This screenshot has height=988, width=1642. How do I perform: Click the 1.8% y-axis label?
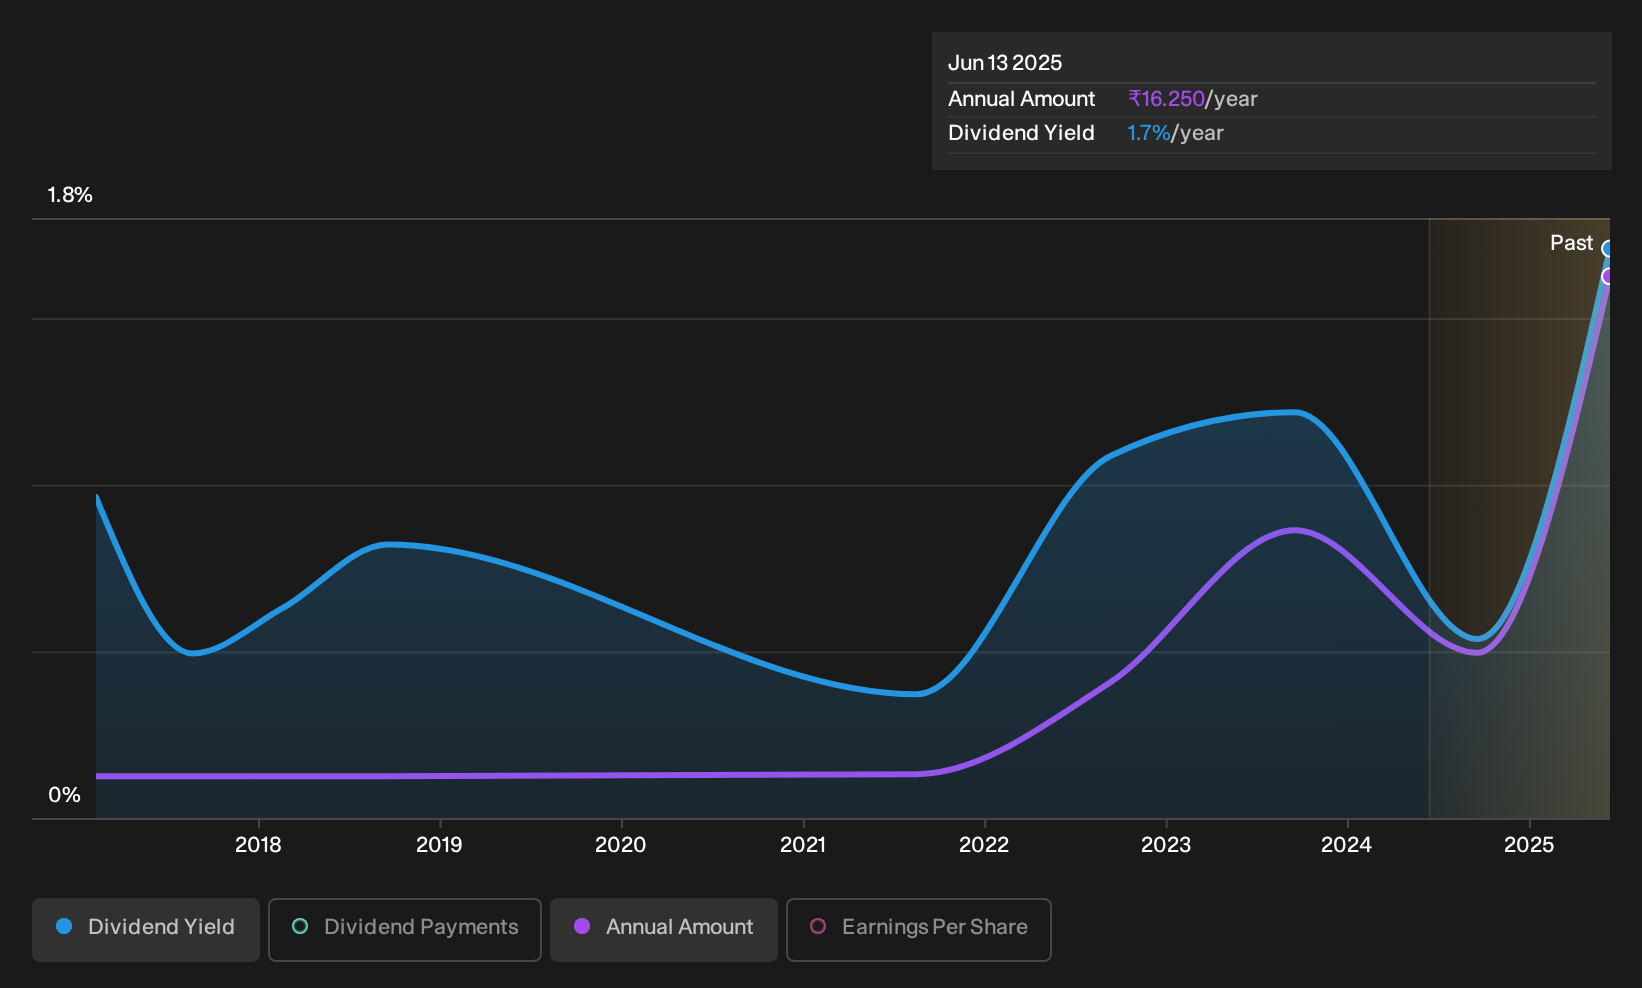pyautogui.click(x=70, y=195)
